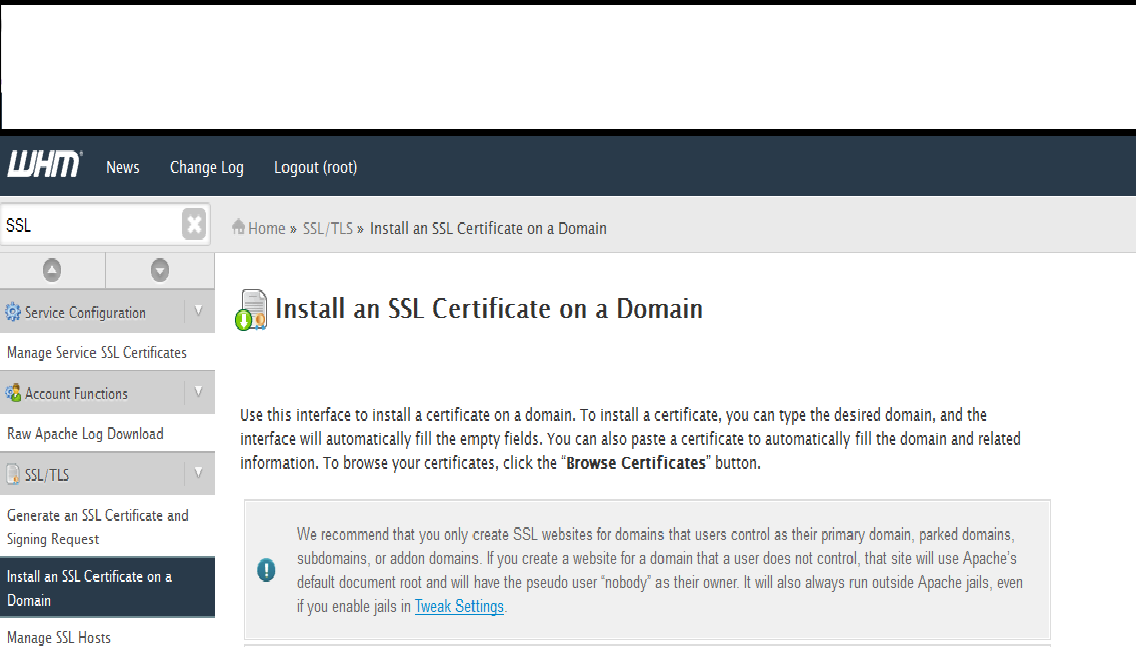
Task: Click the scroll-down arrow in the sidebar
Action: pyautogui.click(x=159, y=269)
